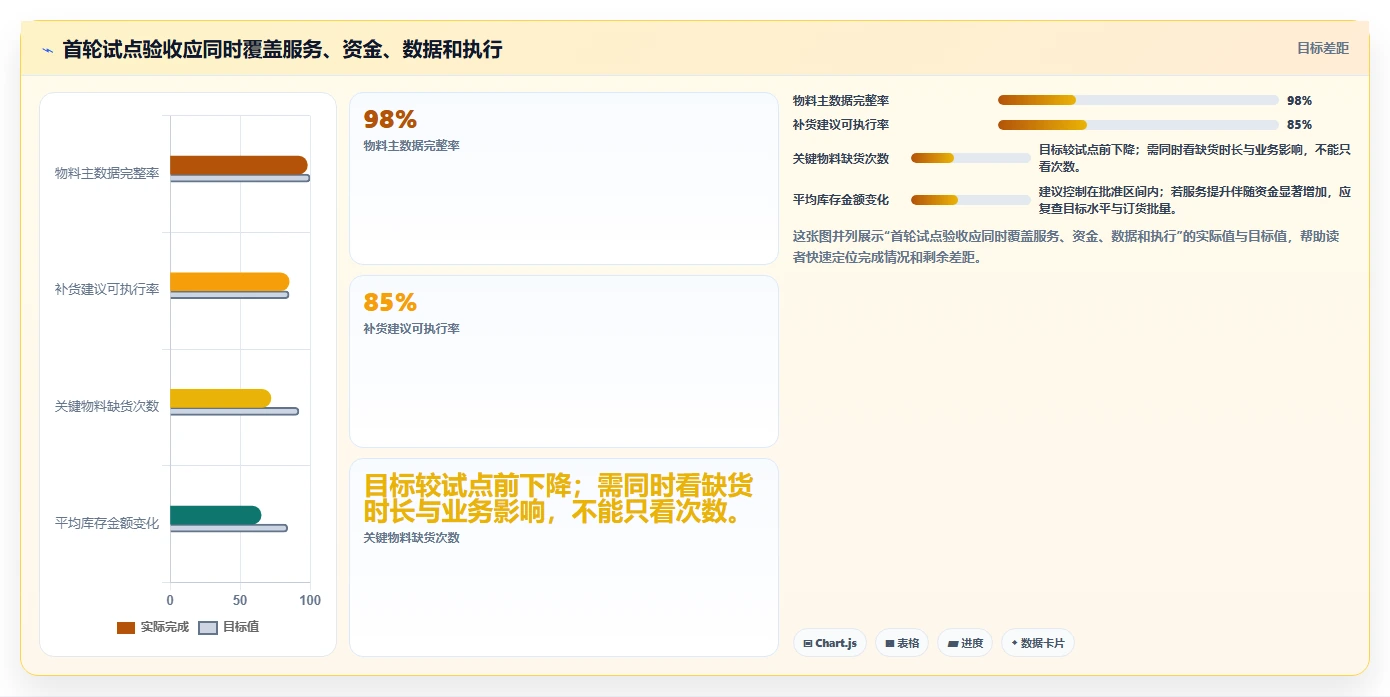Click the 数据卡片 tag button

coord(1038,643)
